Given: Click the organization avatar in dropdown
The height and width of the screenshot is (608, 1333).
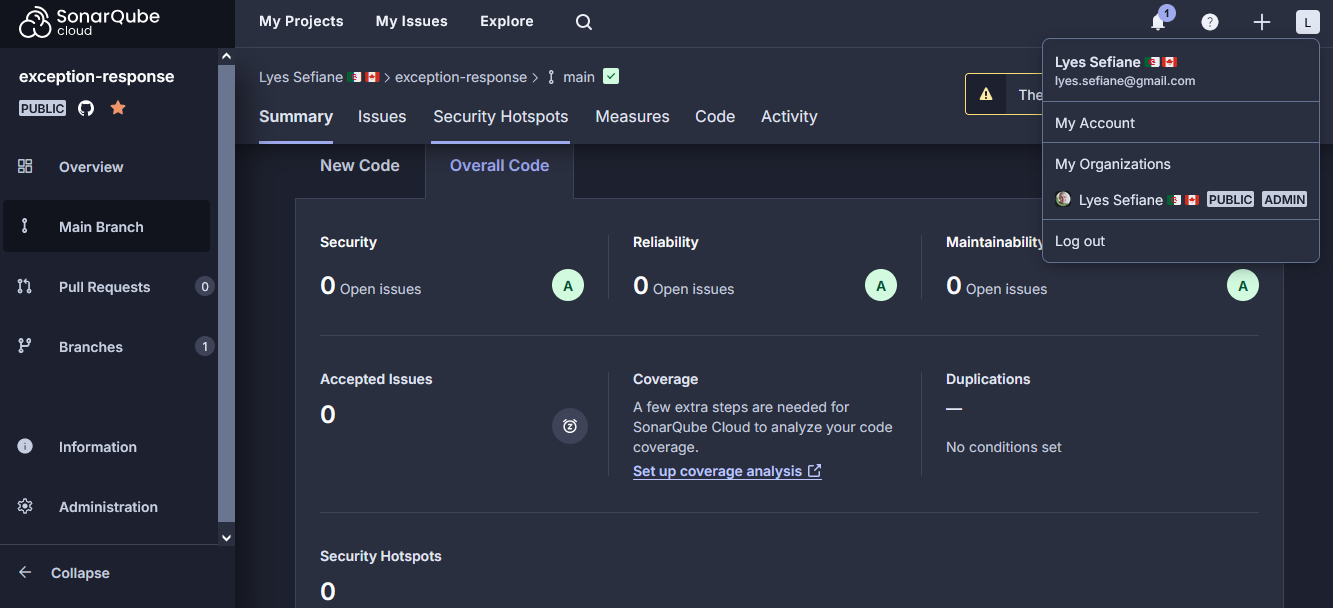Looking at the screenshot, I should 1063,199.
